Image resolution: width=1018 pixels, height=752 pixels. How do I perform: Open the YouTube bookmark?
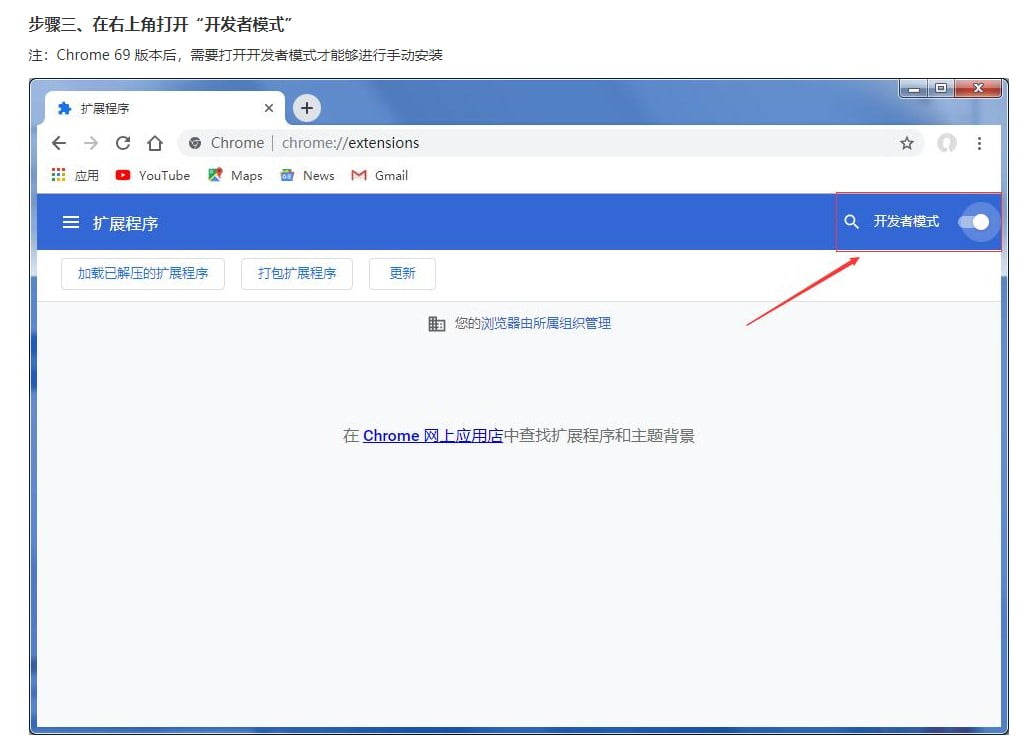153,175
